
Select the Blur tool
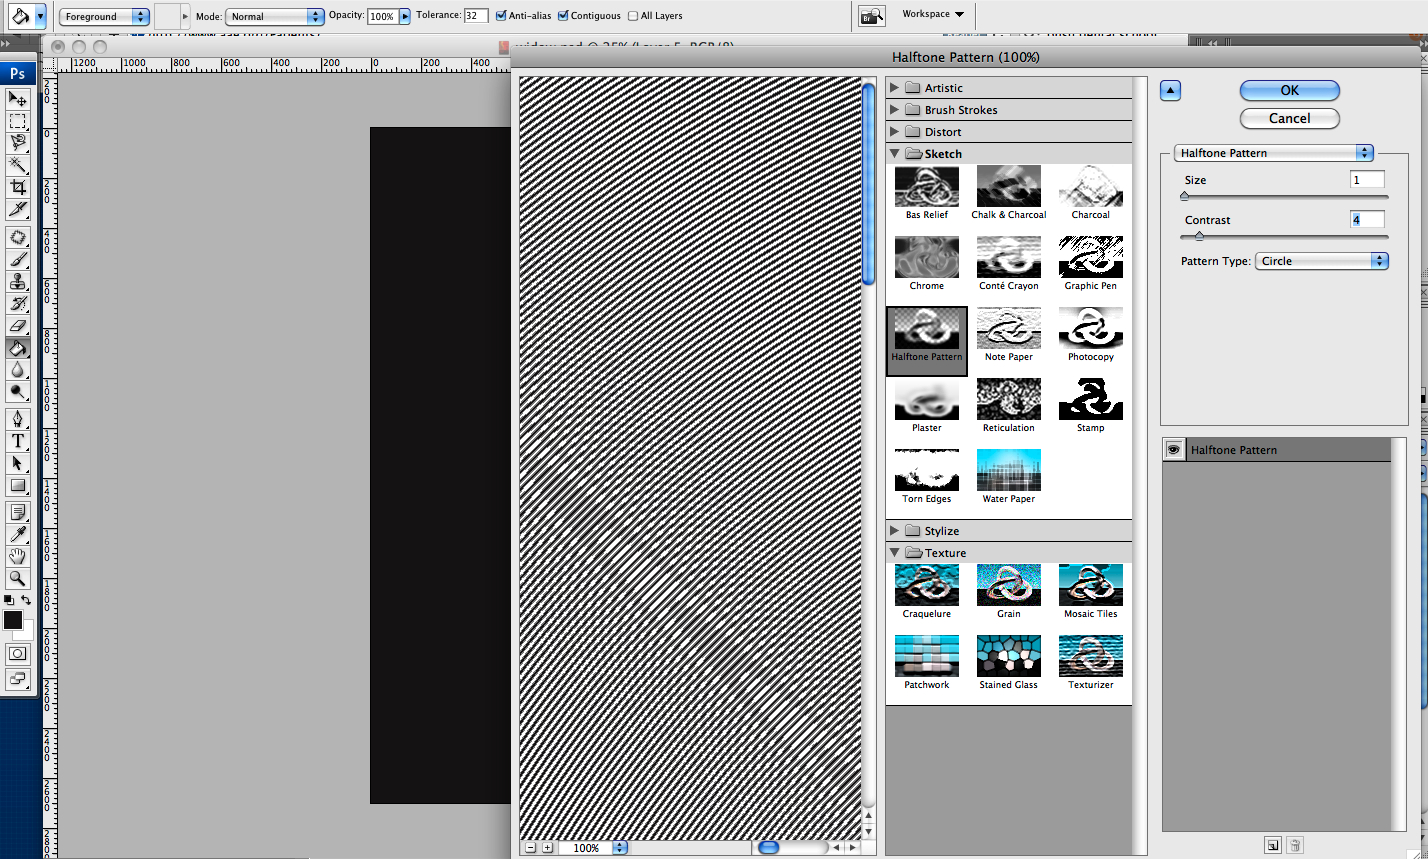click(18, 369)
